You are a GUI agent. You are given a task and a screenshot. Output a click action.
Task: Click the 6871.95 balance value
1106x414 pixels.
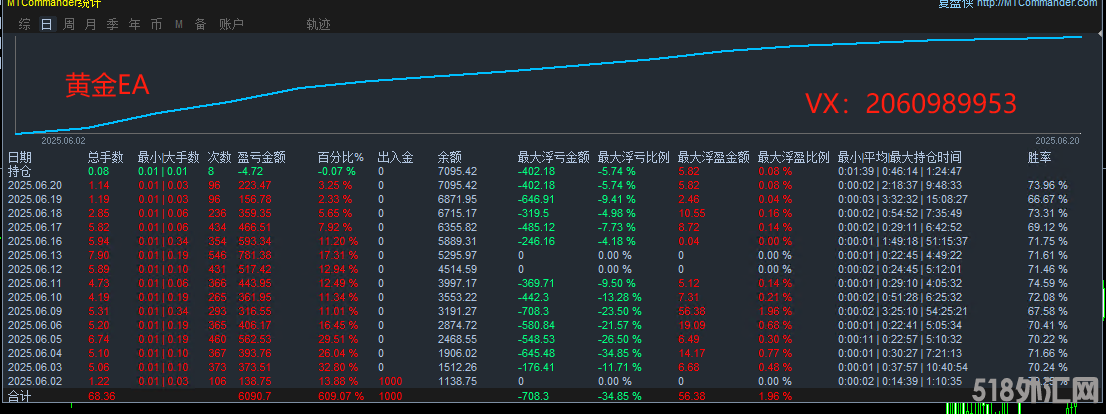click(457, 199)
